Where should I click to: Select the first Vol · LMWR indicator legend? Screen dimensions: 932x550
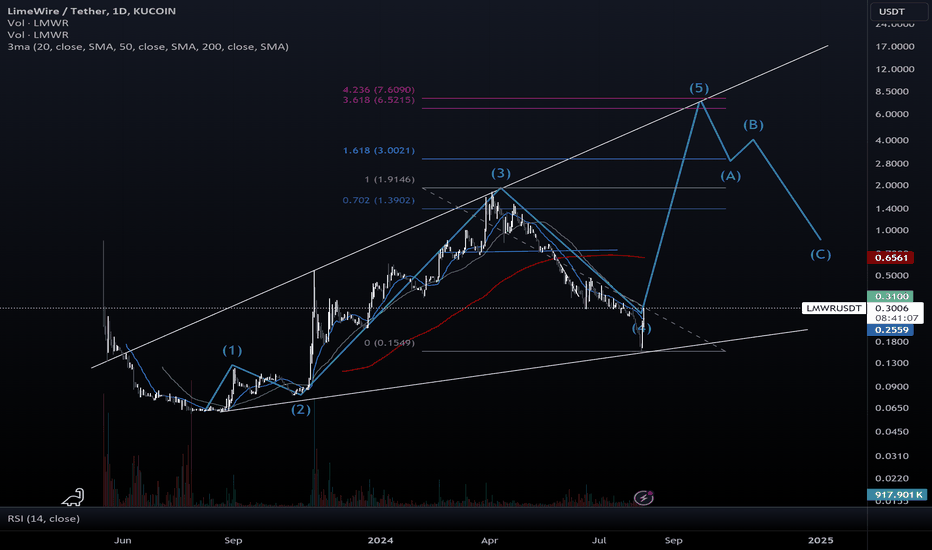[x=38, y=23]
